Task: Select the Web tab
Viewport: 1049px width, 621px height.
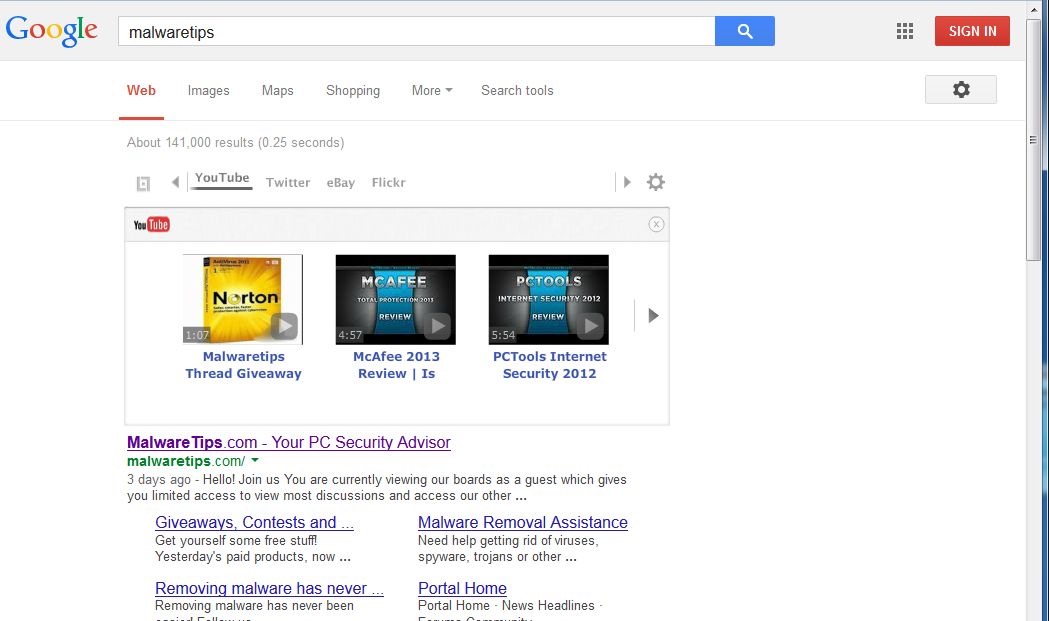Action: pyautogui.click(x=141, y=90)
